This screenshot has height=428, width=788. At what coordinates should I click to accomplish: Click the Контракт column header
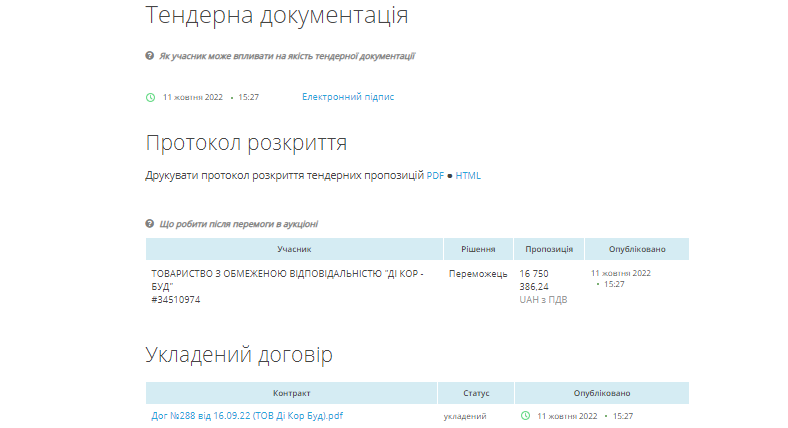pos(291,393)
